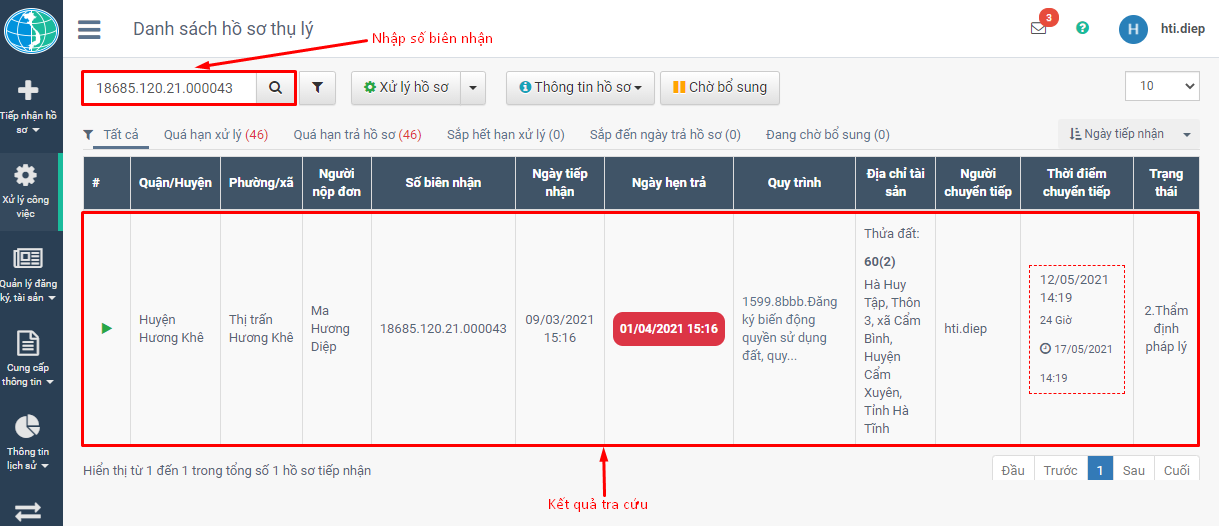
Task: Open Quản lý đăng ký, tài sản menu
Action: [29, 274]
